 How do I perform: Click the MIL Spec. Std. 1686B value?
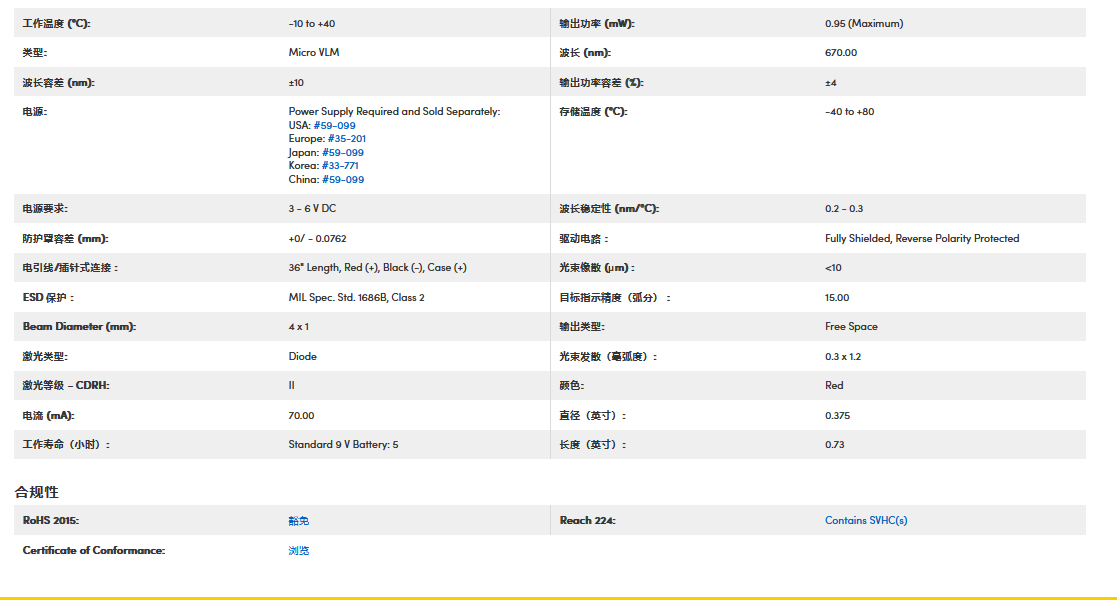point(356,297)
